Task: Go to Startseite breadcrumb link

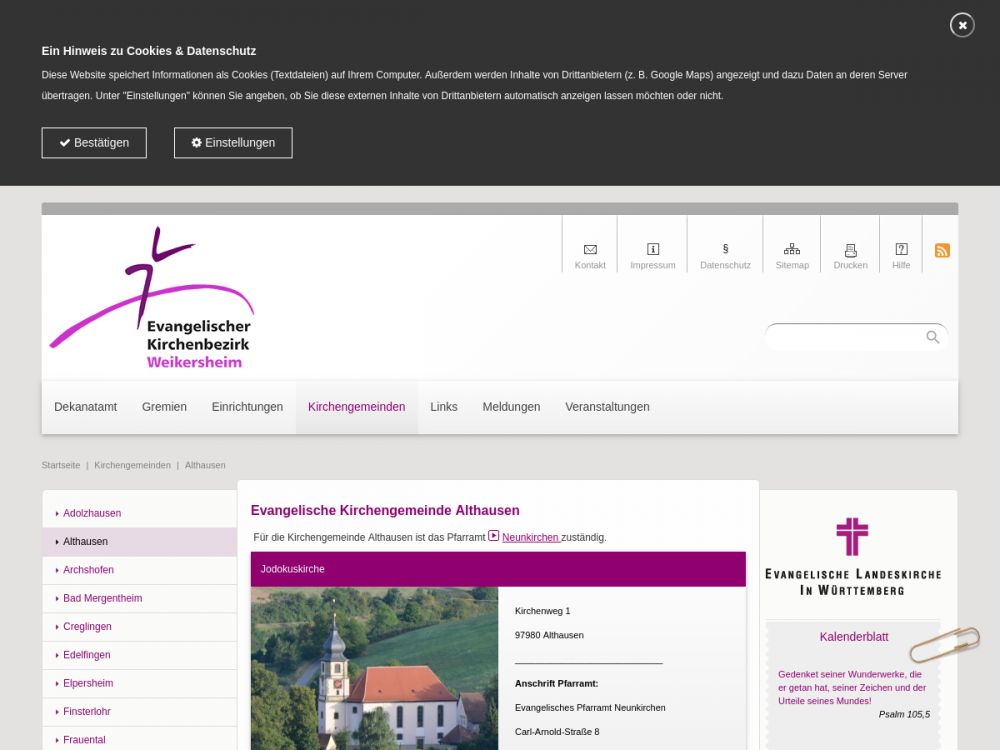Action: click(x=61, y=465)
